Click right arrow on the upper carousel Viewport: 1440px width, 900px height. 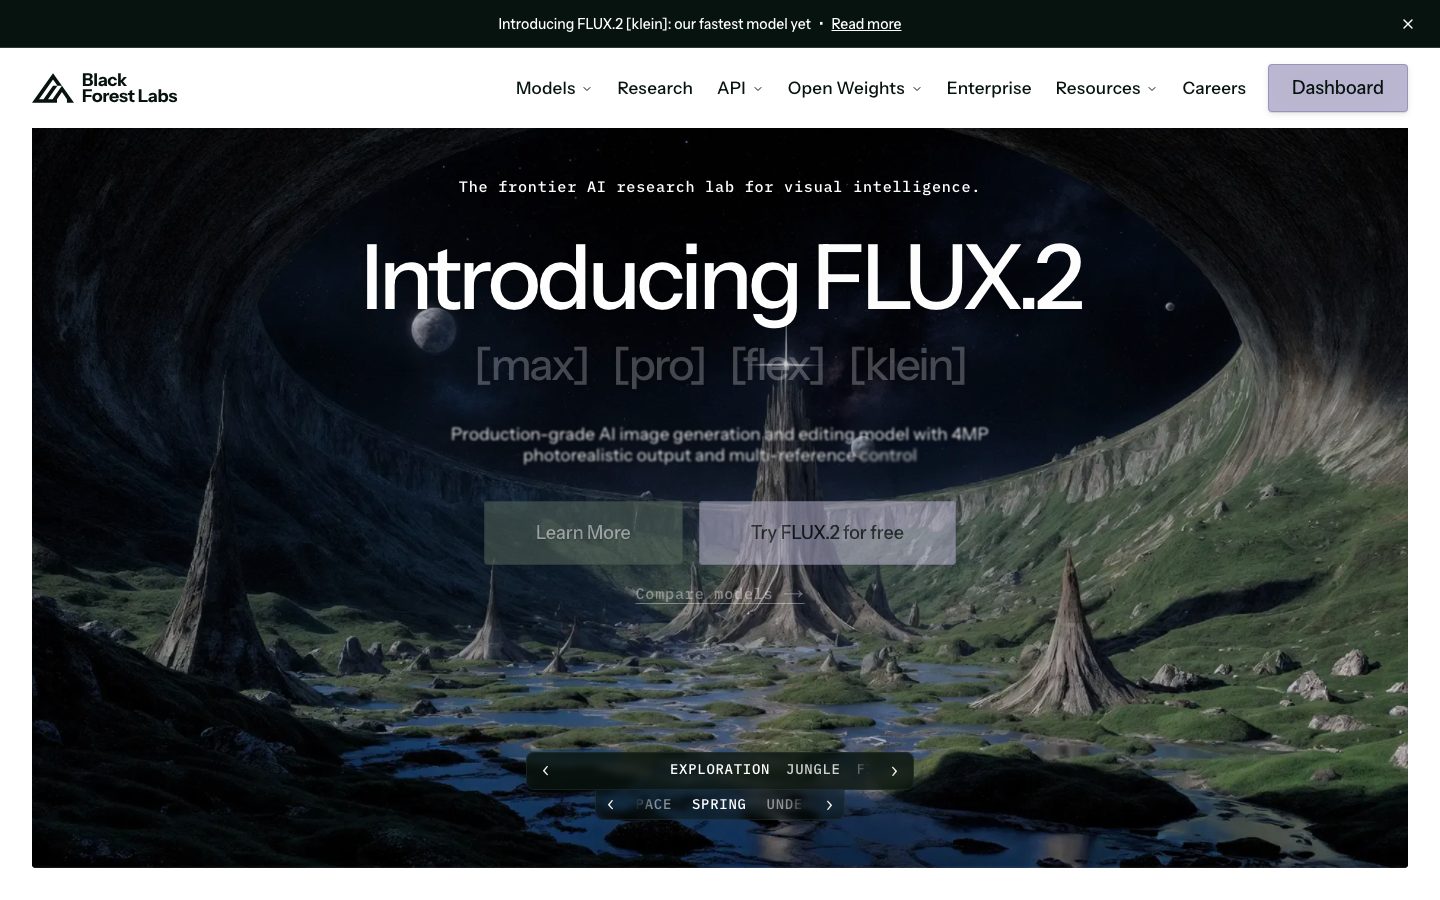tap(894, 770)
